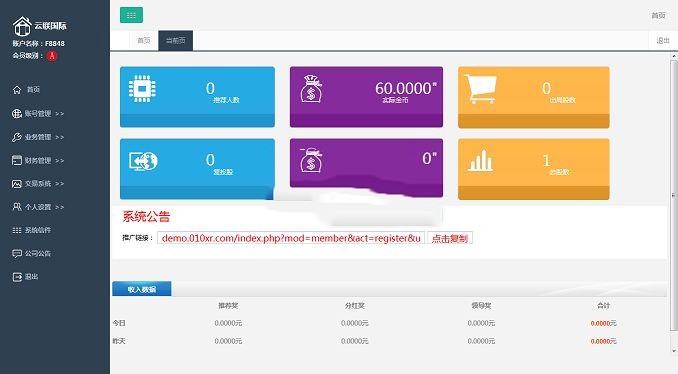Viewport: 678px width, 374px height.
Task: Click the wrench icon for 业务管理
Action: [x=17, y=137]
